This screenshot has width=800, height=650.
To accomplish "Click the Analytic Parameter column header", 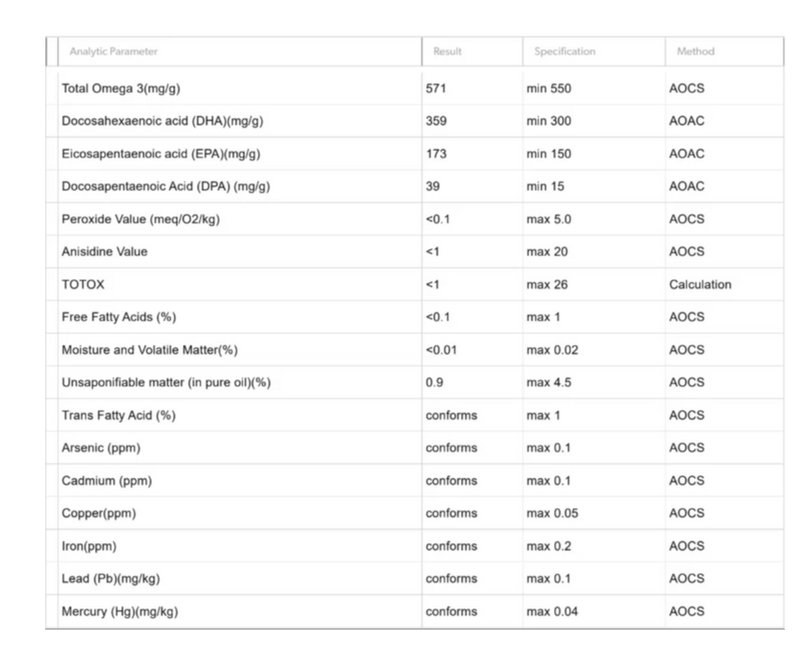I will pos(113,52).
